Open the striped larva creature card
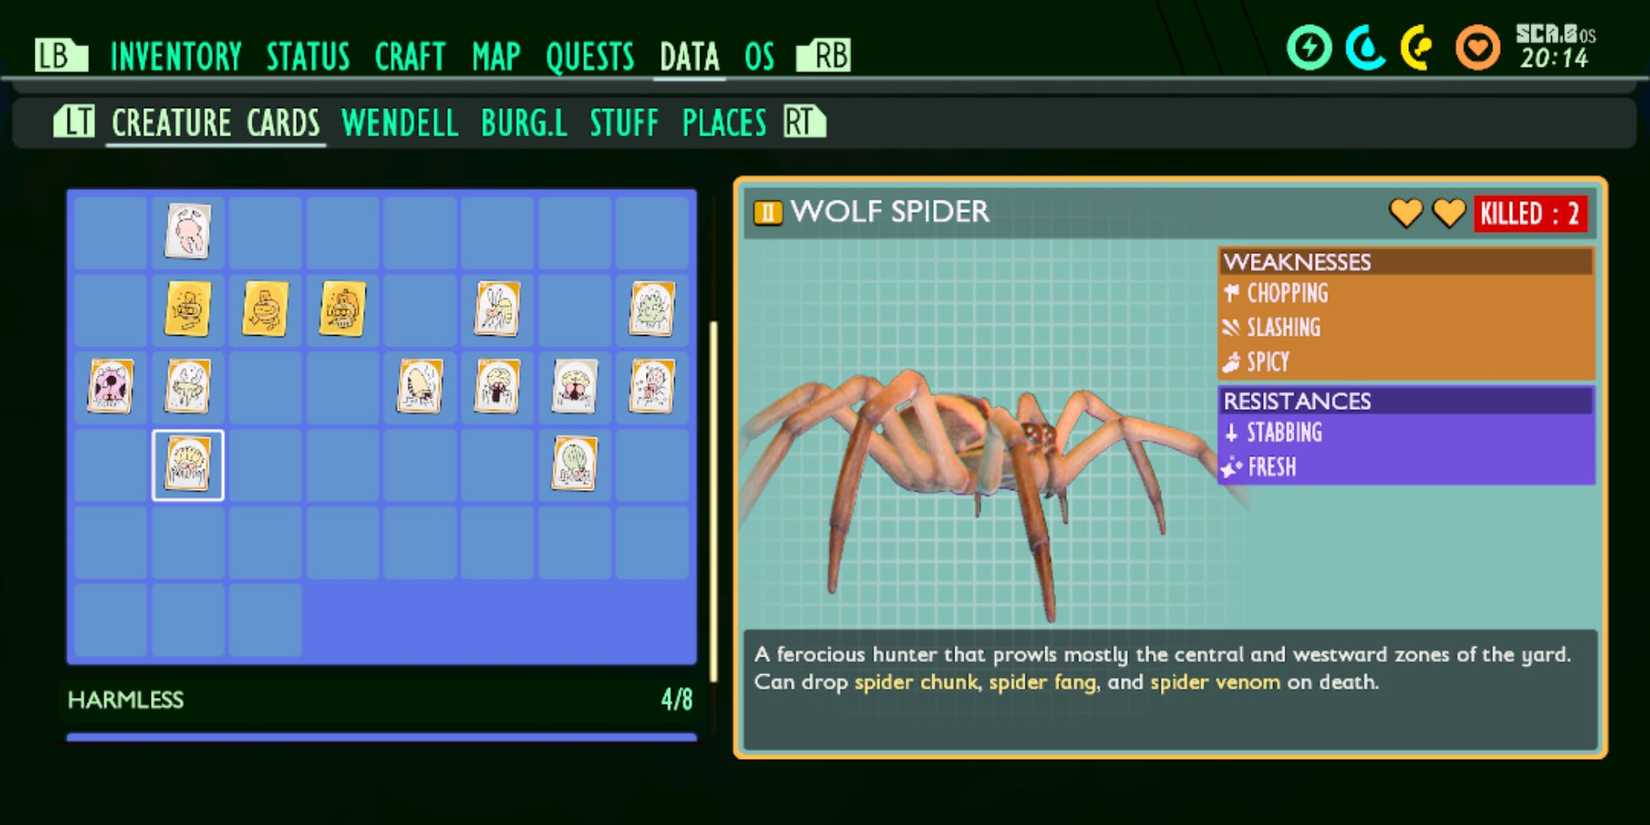The width and height of the screenshot is (1650, 825). click(420, 387)
